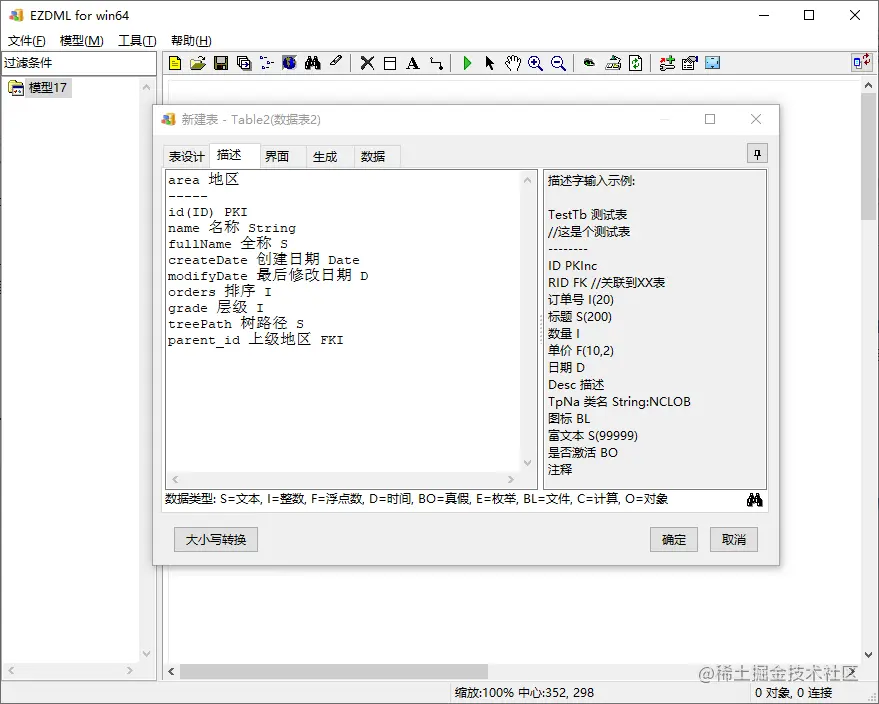Click the description editor scroll down arrow
This screenshot has width=879, height=704.
point(528,463)
